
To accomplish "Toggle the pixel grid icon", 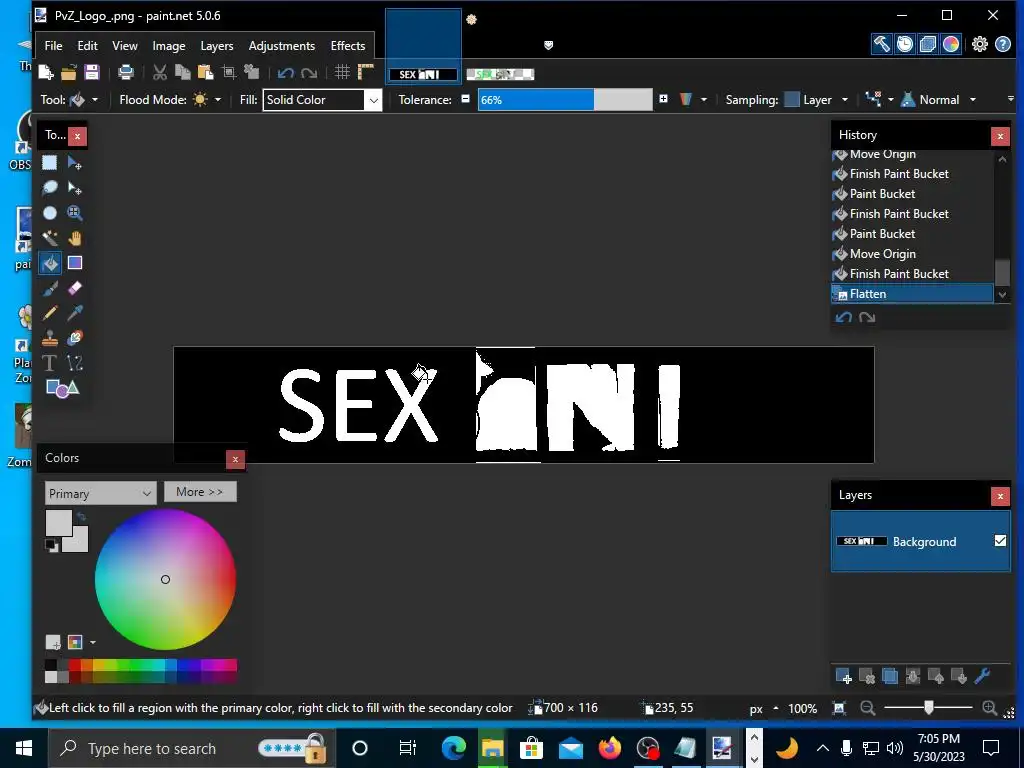I will (342, 72).
